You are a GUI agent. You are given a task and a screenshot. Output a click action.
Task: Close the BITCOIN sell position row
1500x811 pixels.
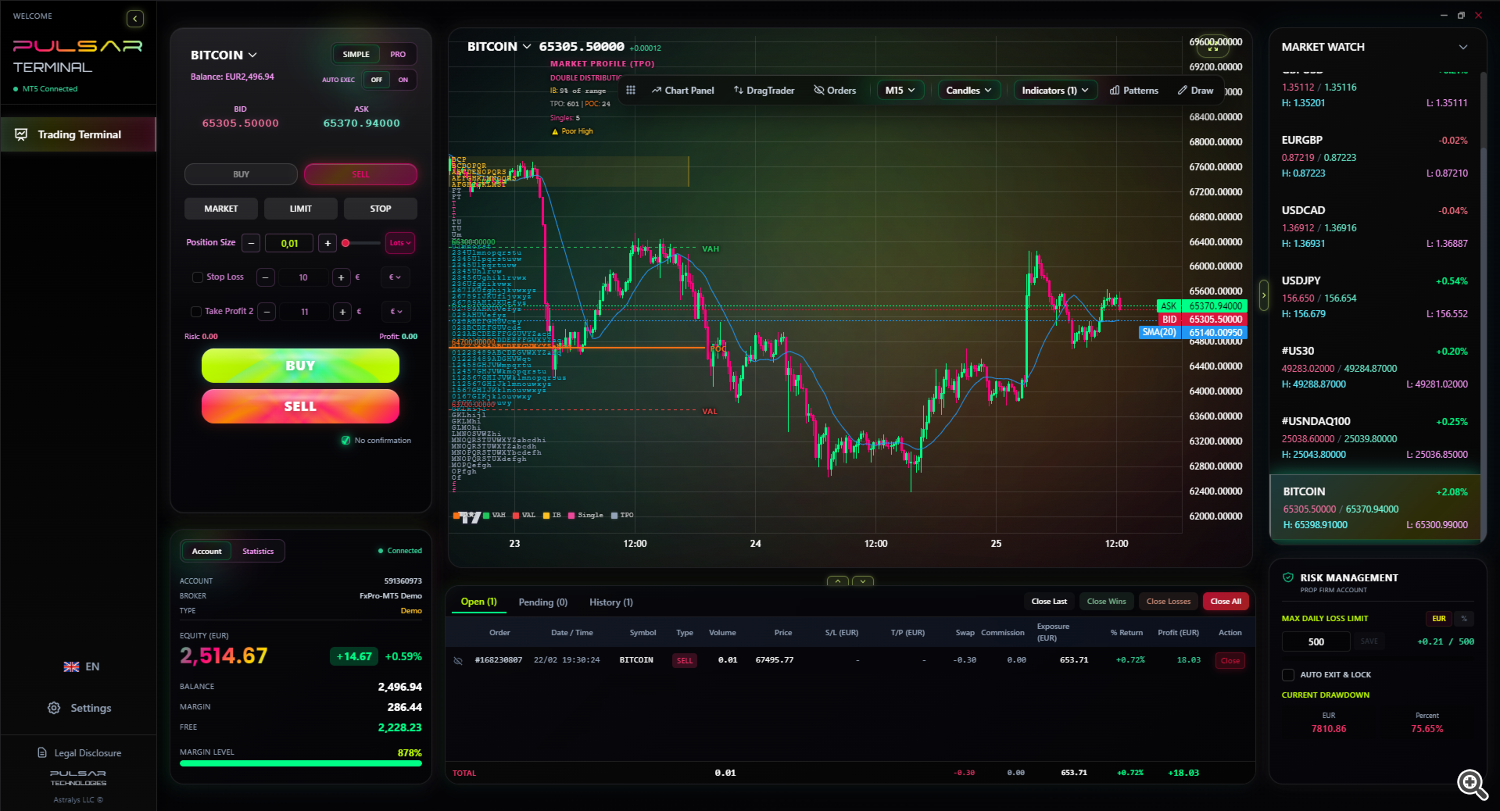[x=1230, y=660]
